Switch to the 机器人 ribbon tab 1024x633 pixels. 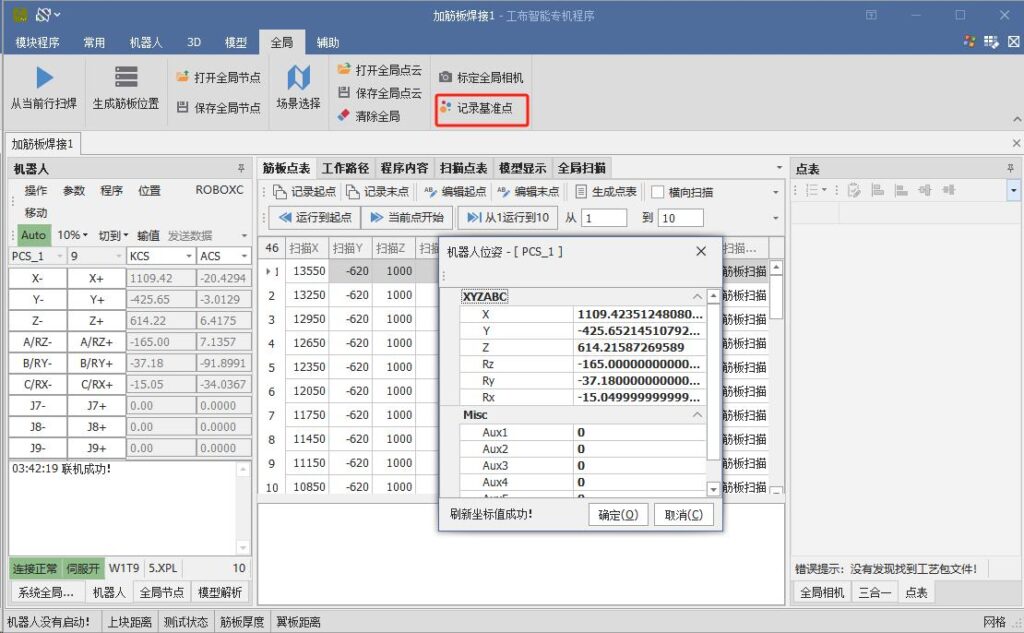[x=146, y=43]
